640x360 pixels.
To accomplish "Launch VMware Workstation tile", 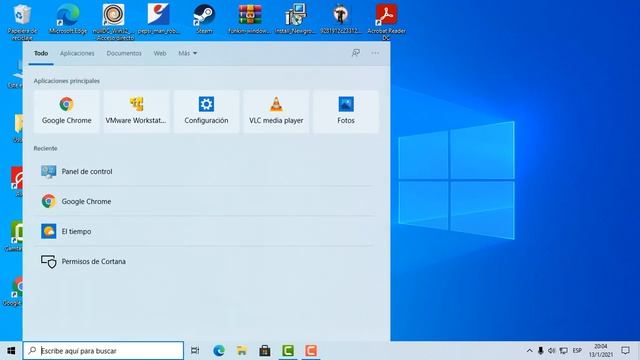I will point(136,111).
